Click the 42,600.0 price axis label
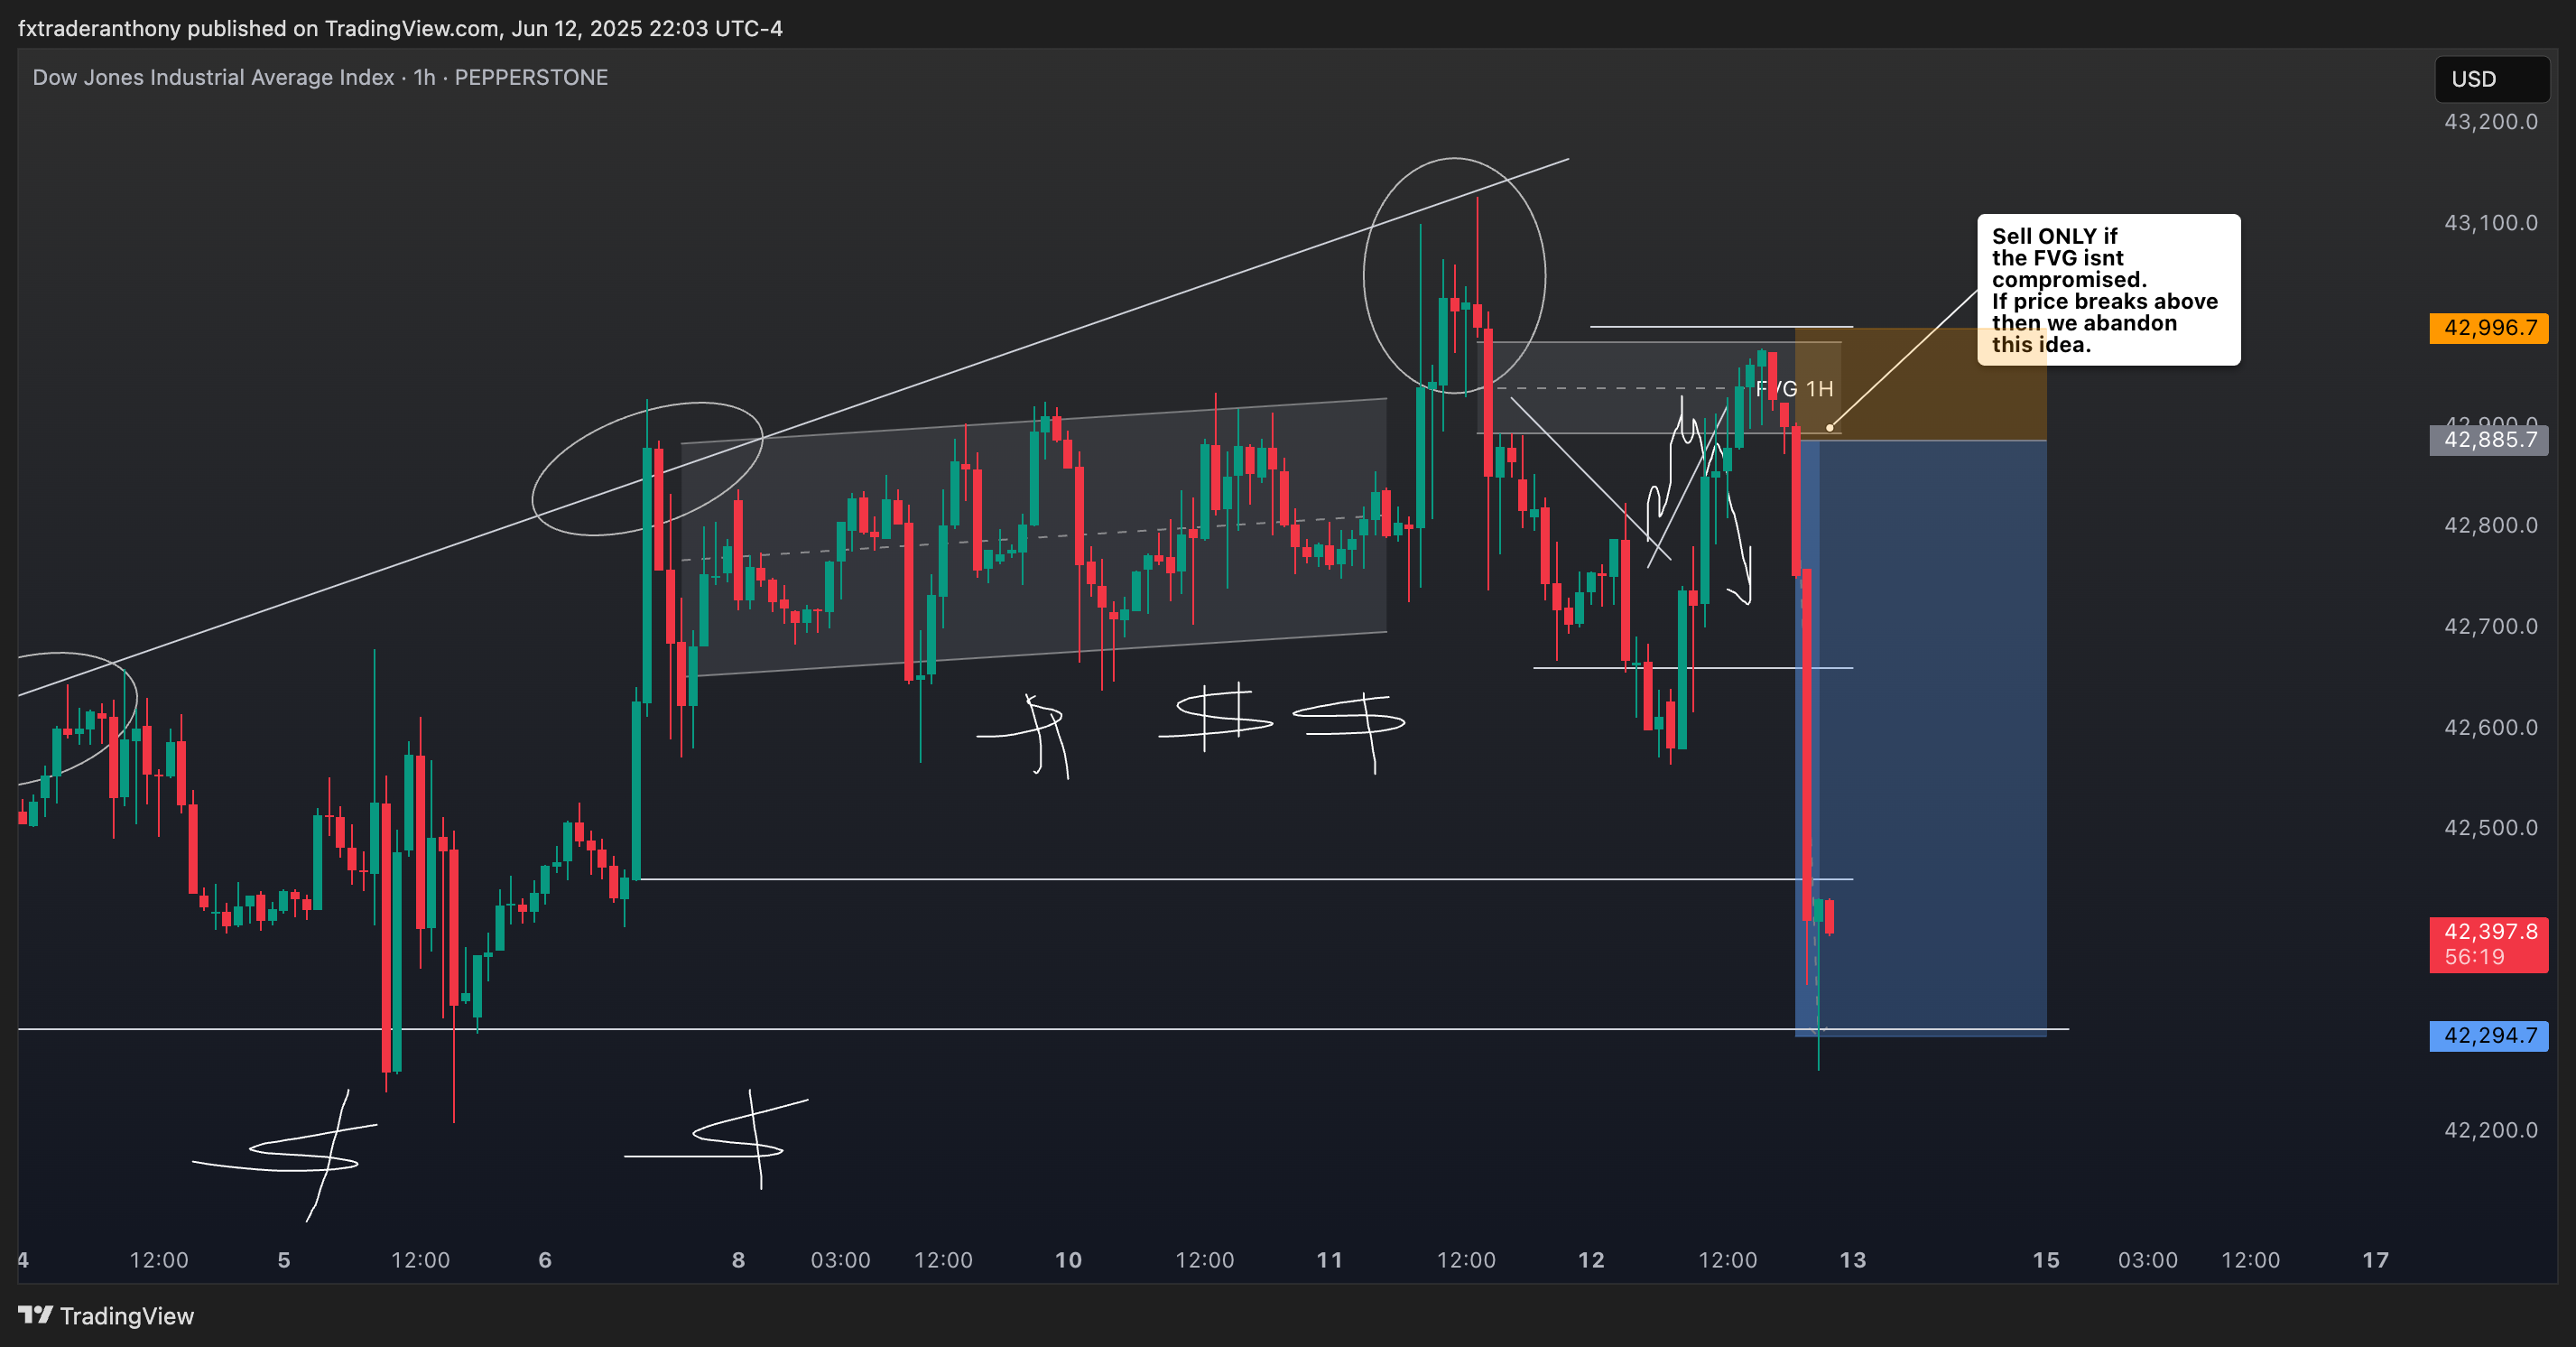Screen dimensions: 2576x1347 pyautogui.click(x=2490, y=728)
